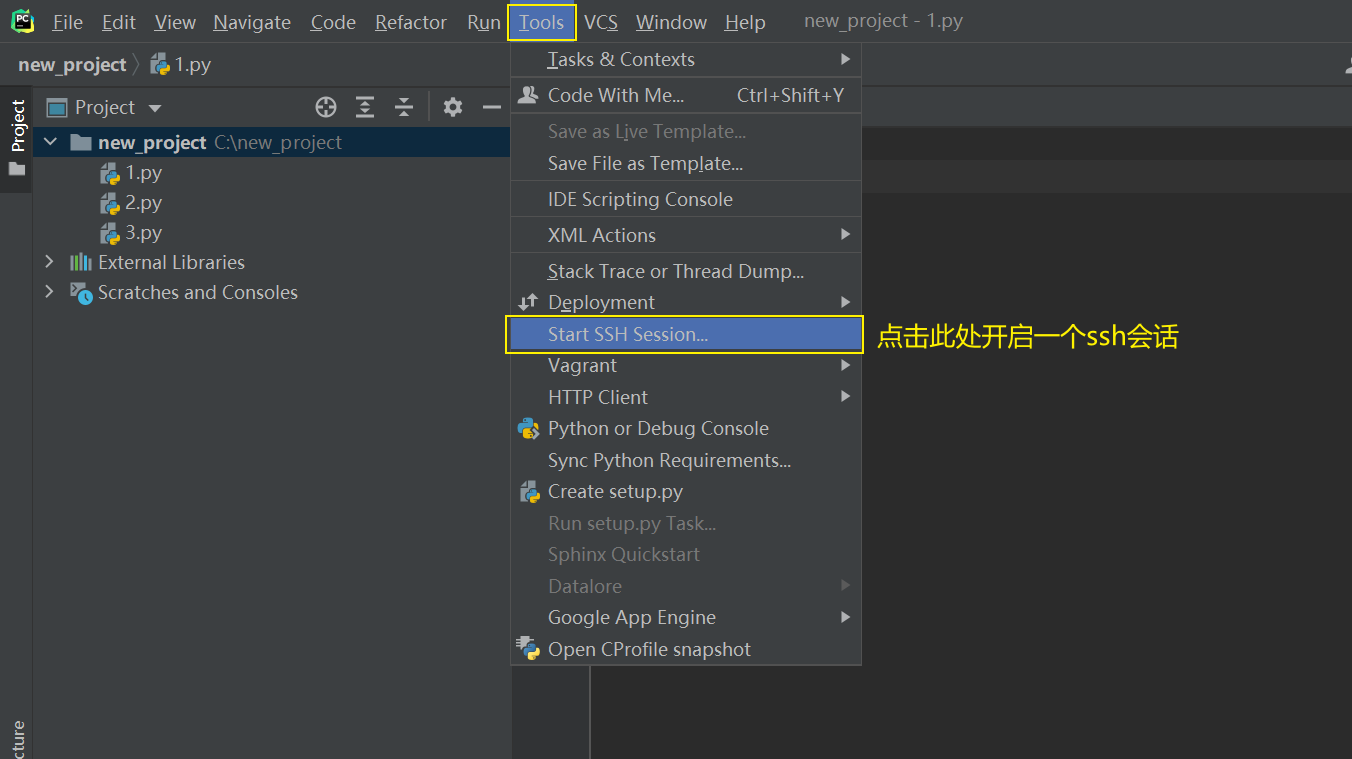Open the Refactor menu

412,22
